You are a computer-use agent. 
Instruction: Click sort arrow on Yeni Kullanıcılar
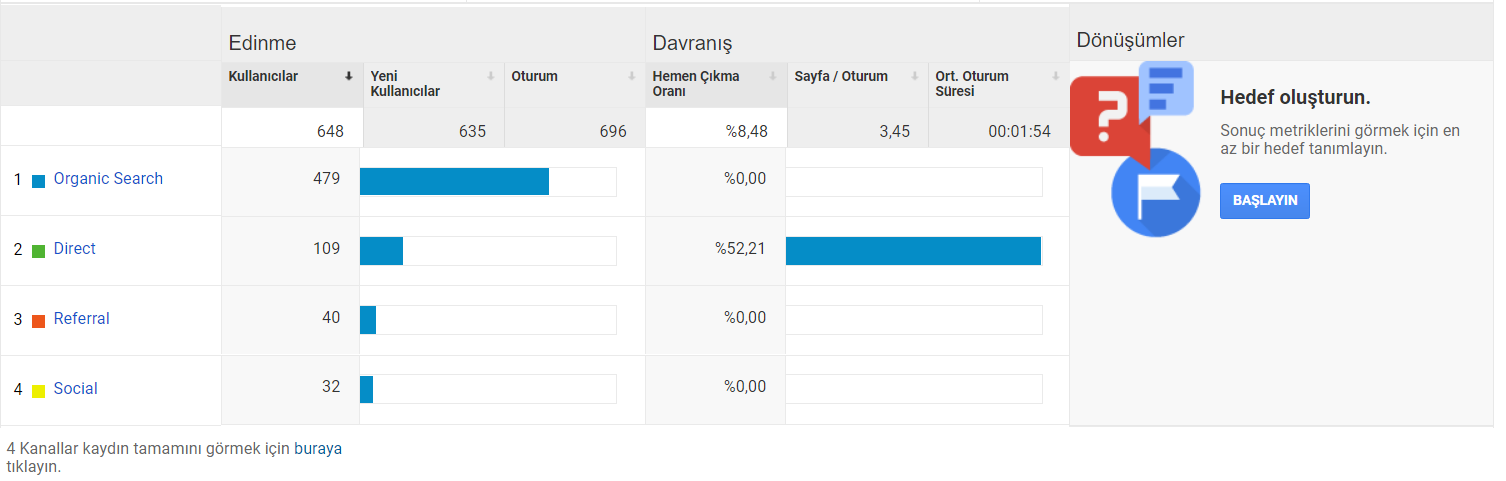pyautogui.click(x=491, y=76)
